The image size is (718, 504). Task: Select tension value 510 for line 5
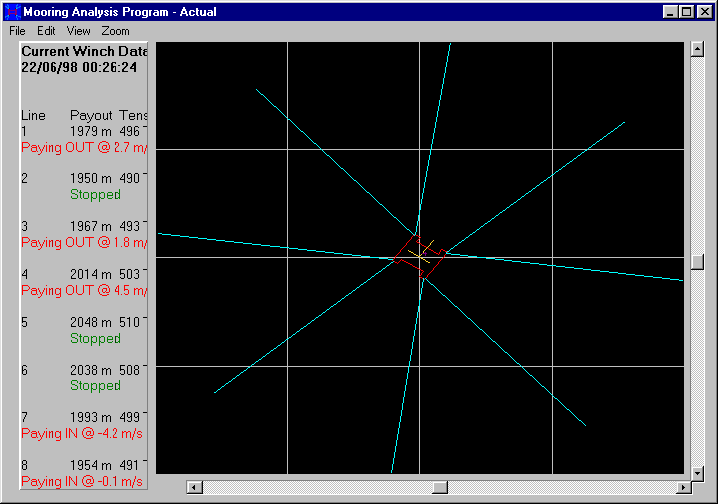click(x=130, y=322)
